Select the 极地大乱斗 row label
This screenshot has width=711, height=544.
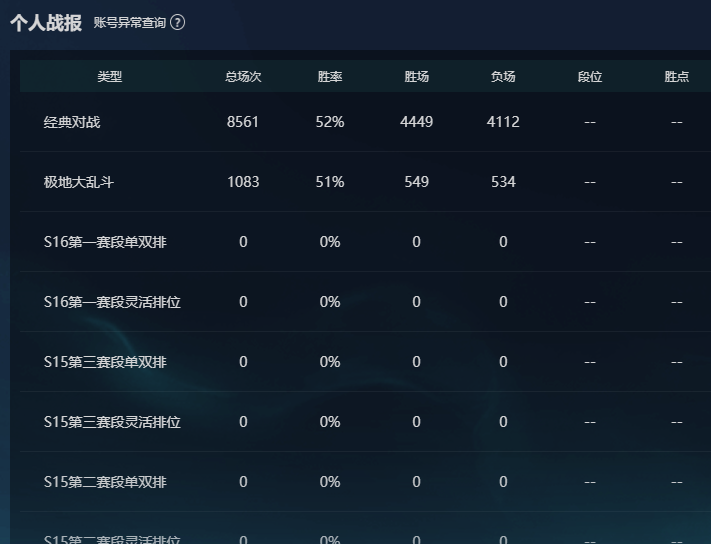point(78,182)
